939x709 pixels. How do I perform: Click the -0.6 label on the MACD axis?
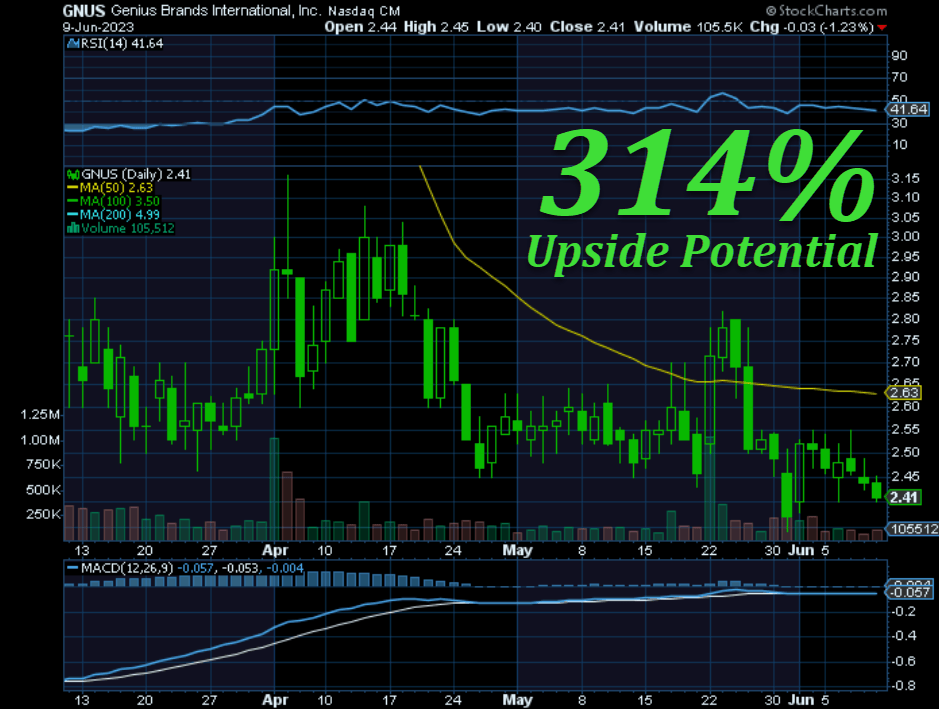click(x=903, y=661)
